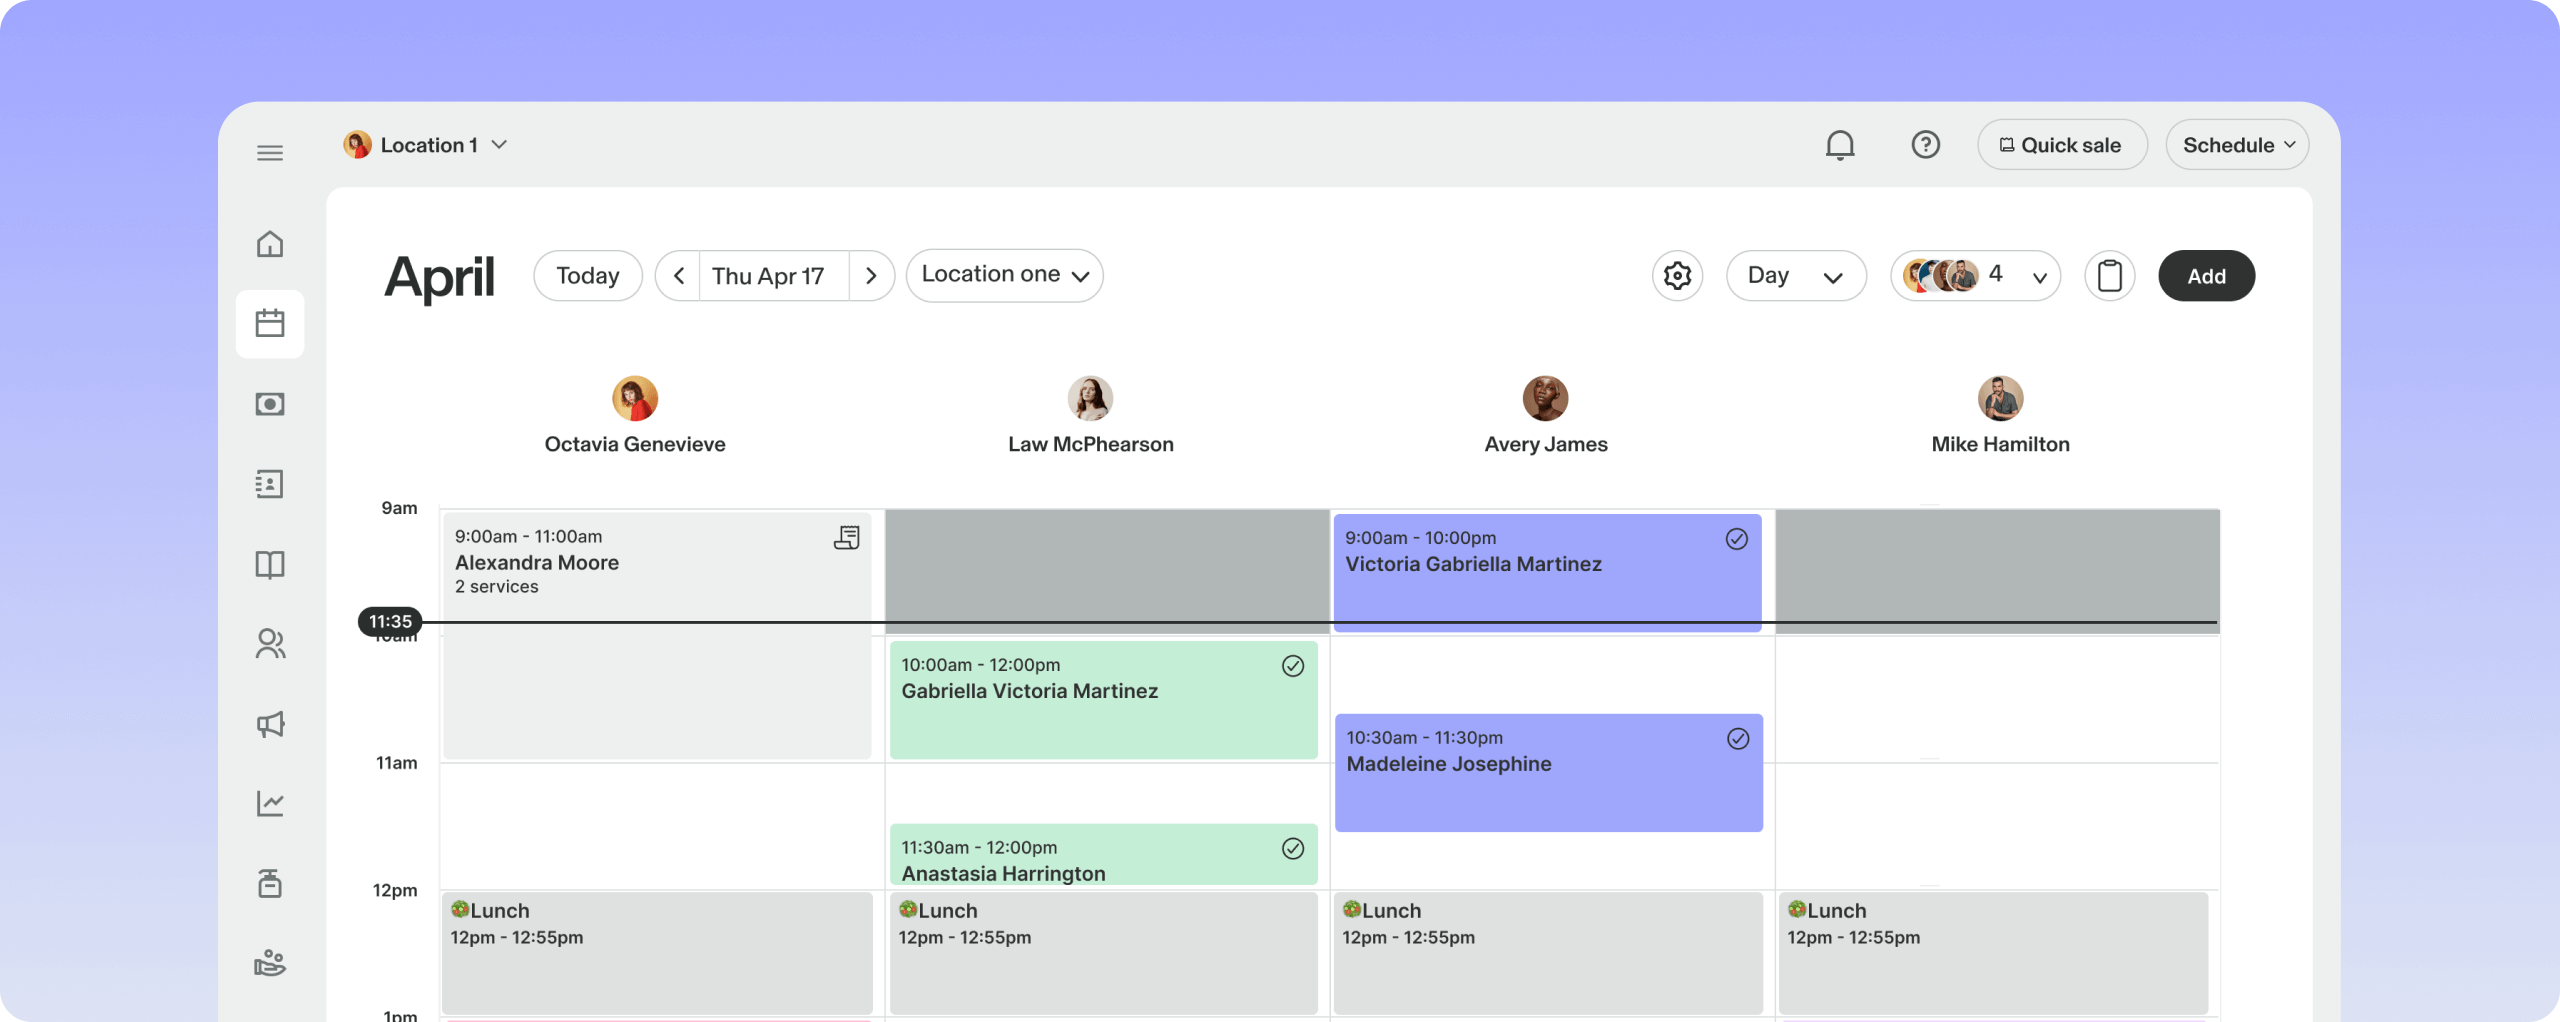2560x1022 pixels.
Task: Open calendar settings gear
Action: [1677, 275]
